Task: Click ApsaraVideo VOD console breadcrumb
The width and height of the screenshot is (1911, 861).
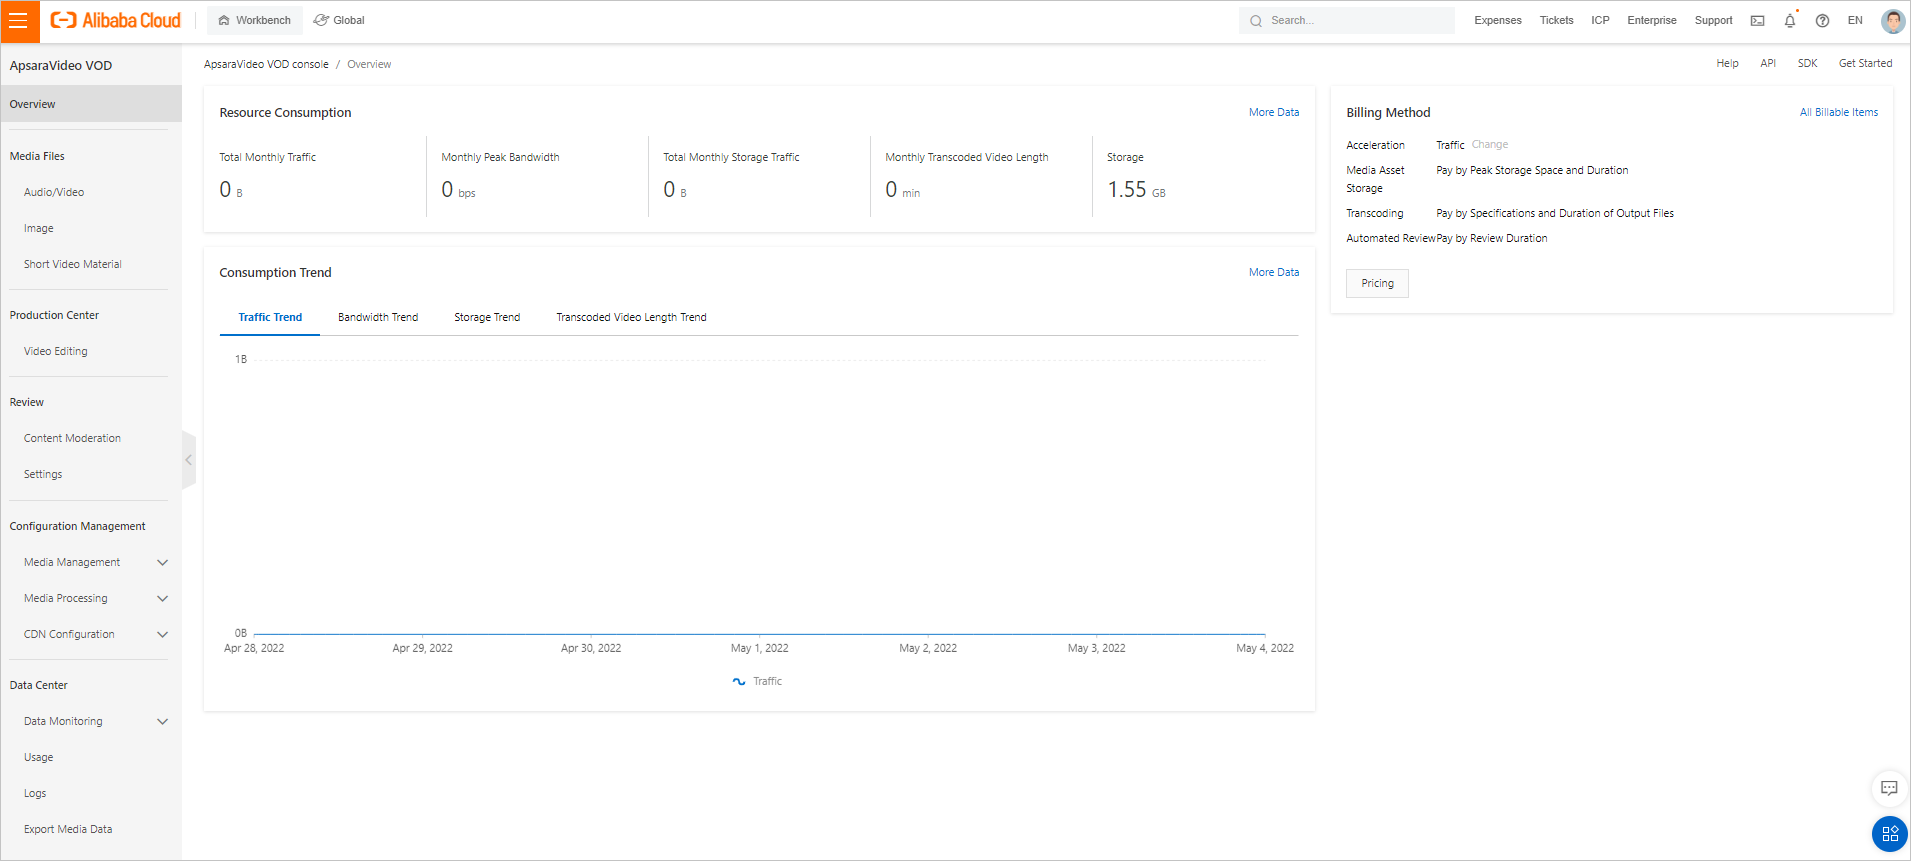Action: (266, 64)
